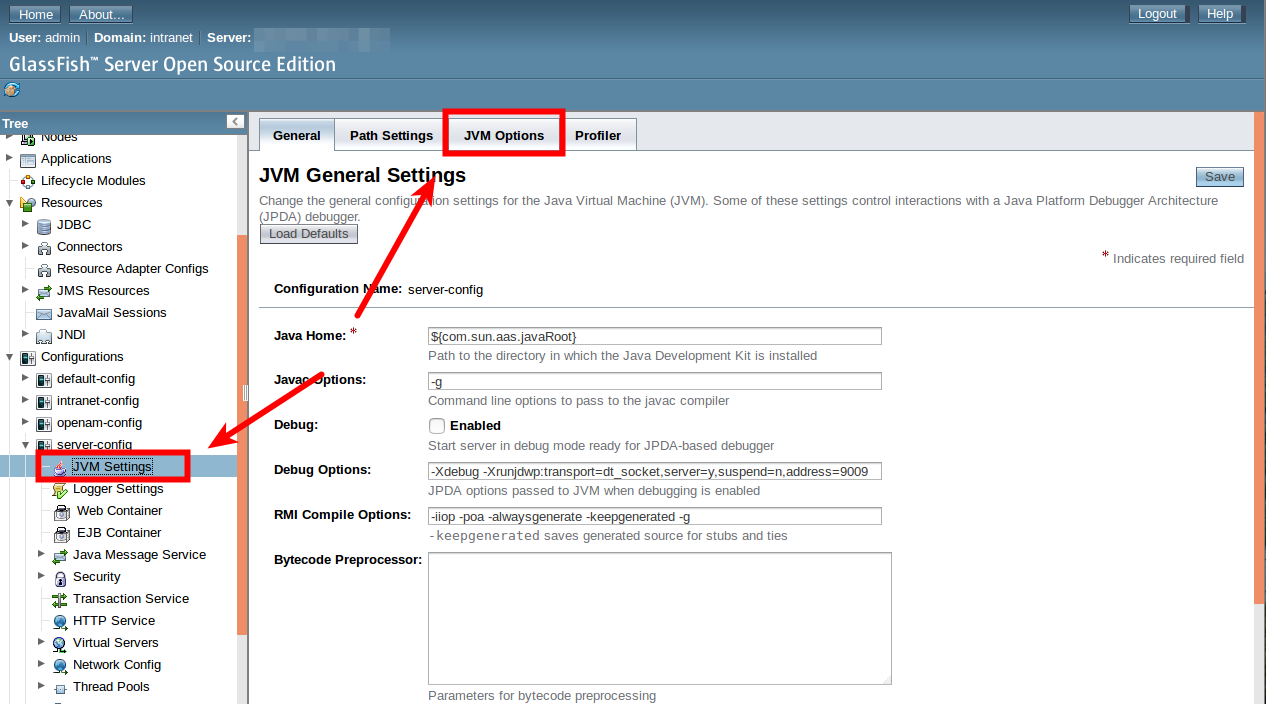Expand the default-config node
The image size is (1267, 704).
[25, 378]
